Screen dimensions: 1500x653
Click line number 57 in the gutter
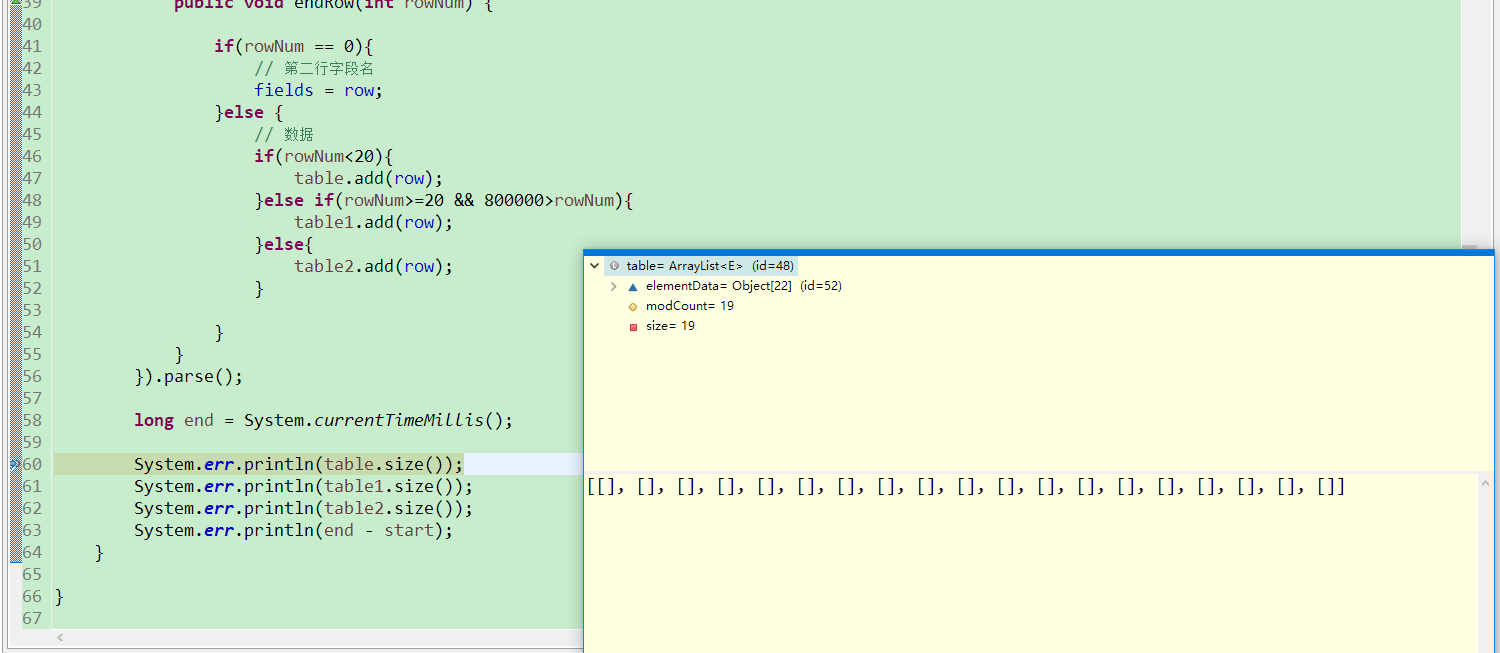coord(32,398)
